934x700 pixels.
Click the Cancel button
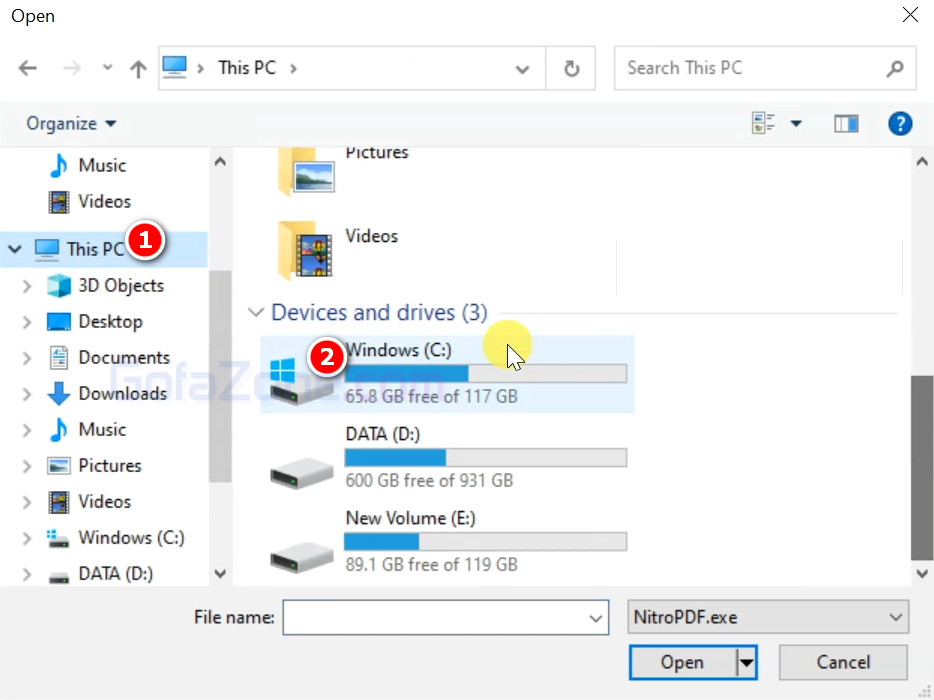(843, 662)
